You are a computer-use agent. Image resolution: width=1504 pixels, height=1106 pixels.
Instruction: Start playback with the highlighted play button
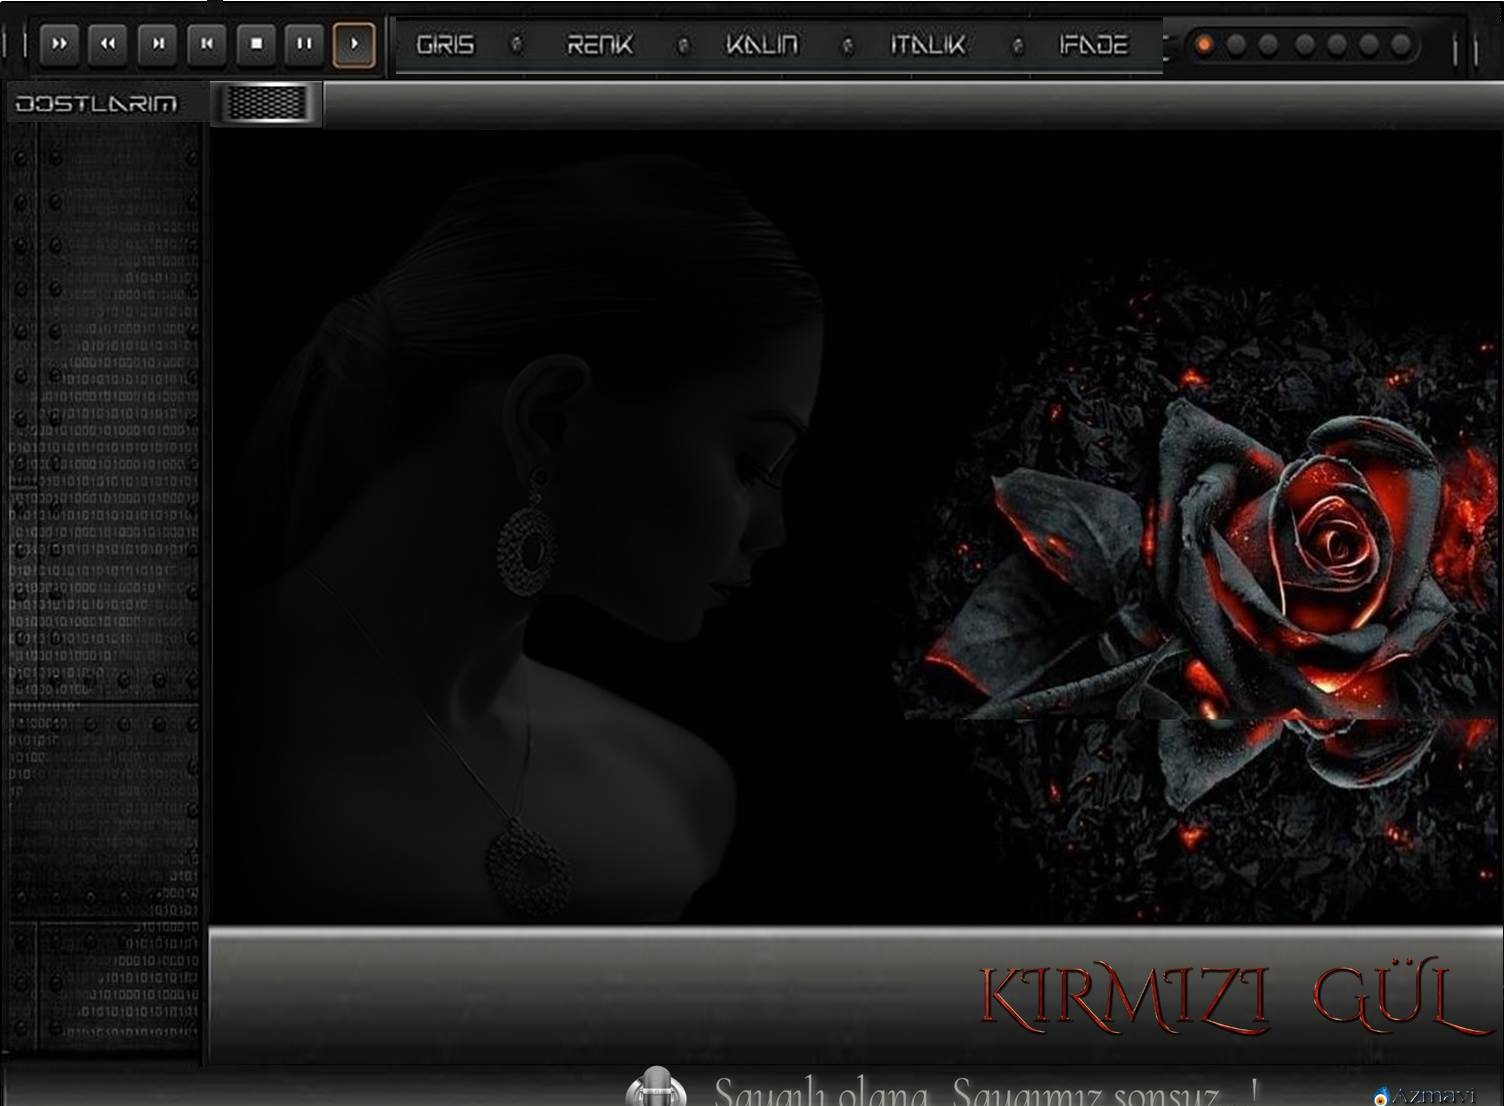click(x=354, y=44)
